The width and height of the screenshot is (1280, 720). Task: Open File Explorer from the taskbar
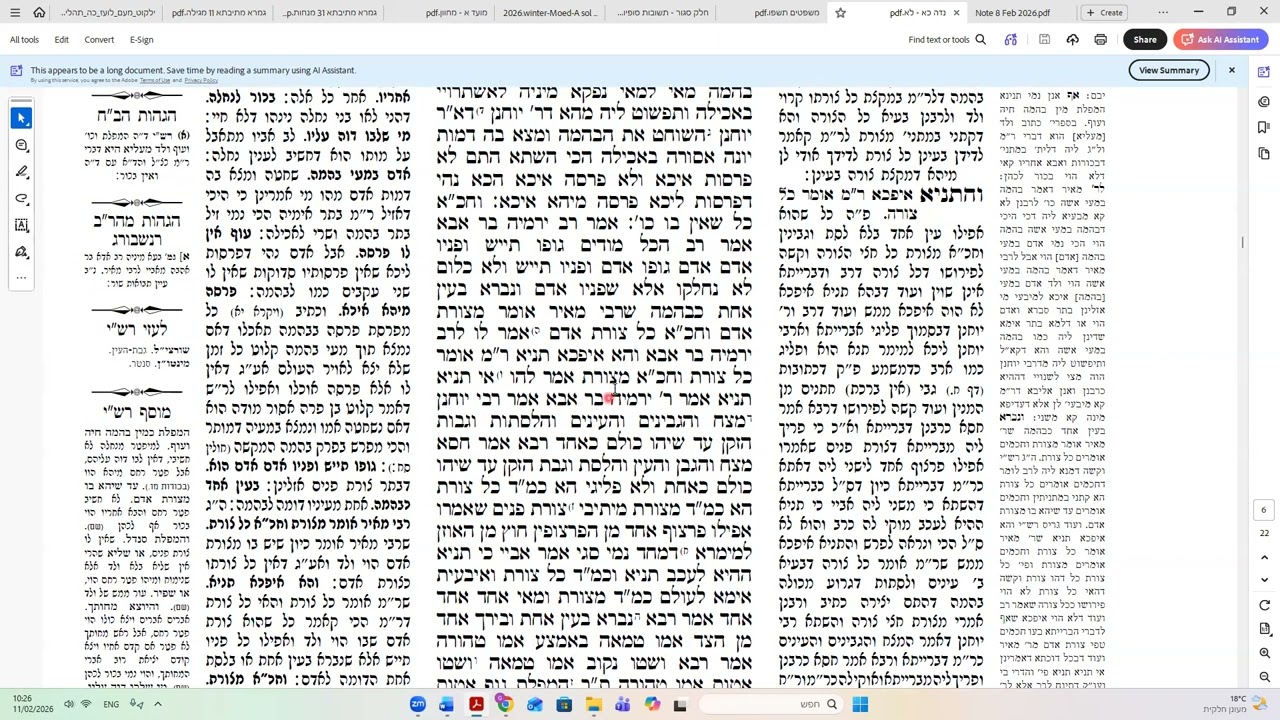pos(593,705)
